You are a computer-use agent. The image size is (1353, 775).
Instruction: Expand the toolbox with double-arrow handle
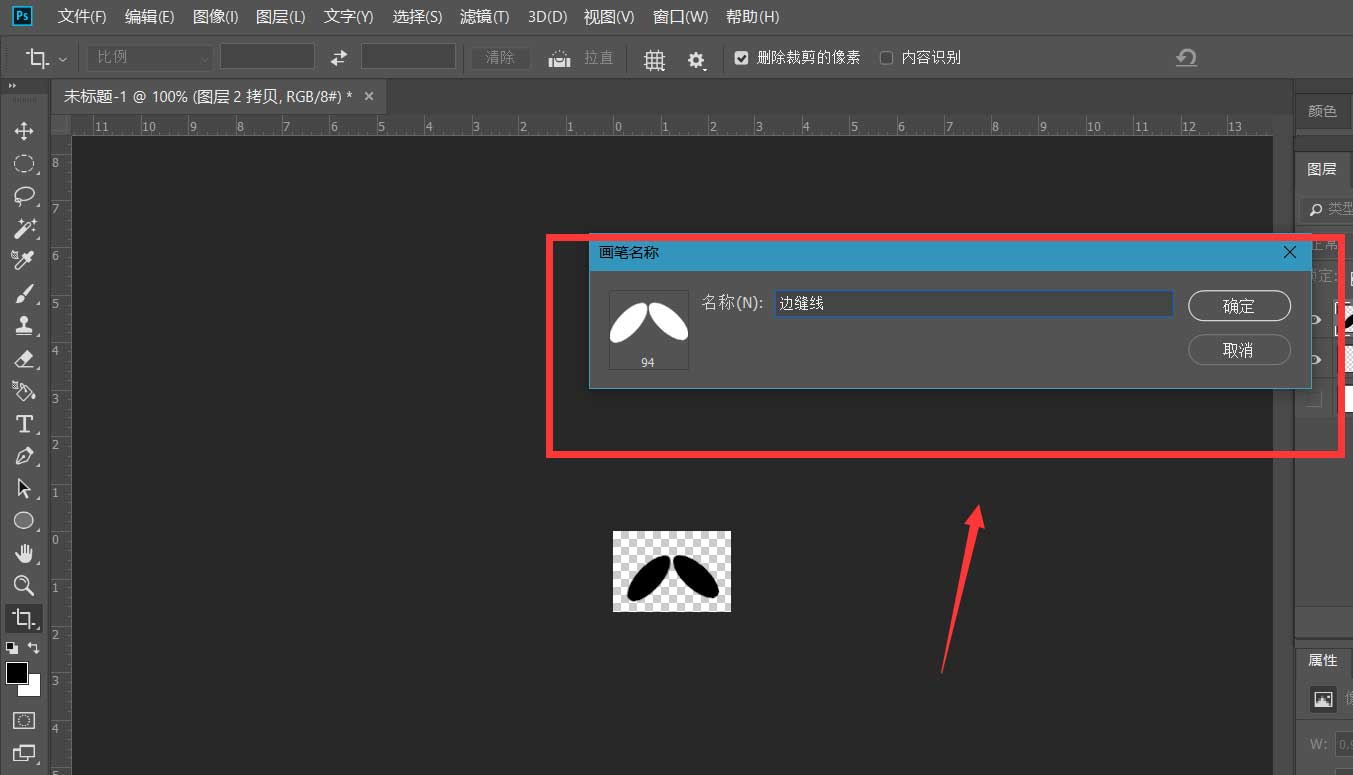13,87
